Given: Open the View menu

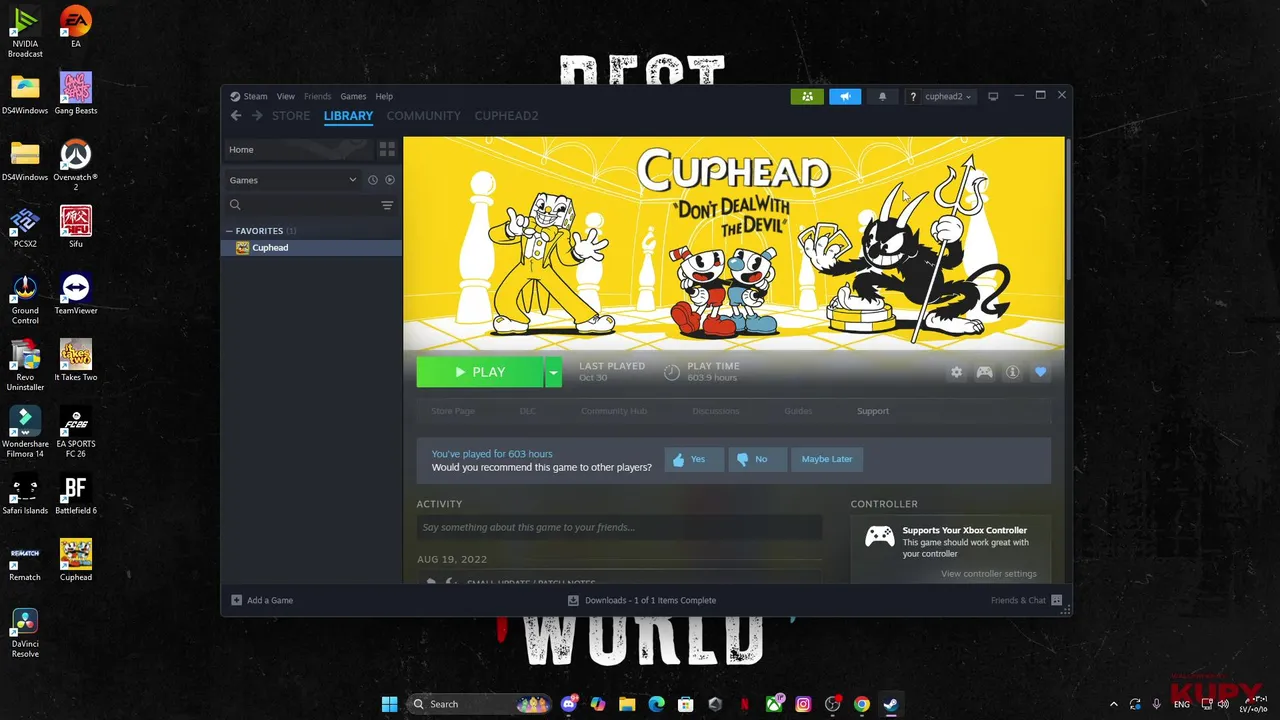Looking at the screenshot, I should coord(286,97).
